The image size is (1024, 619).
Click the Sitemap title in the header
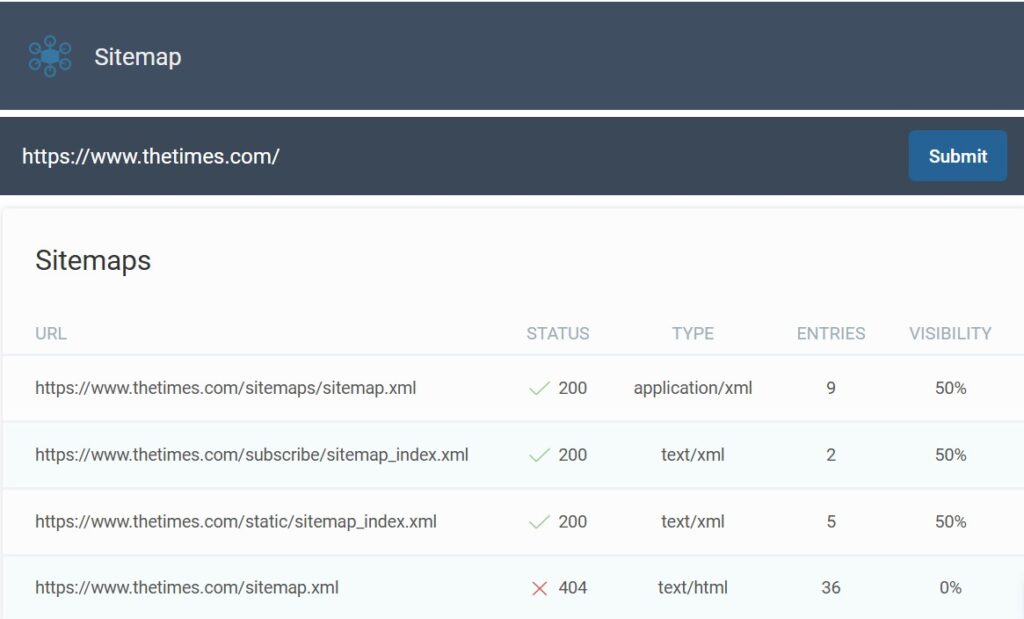(138, 57)
